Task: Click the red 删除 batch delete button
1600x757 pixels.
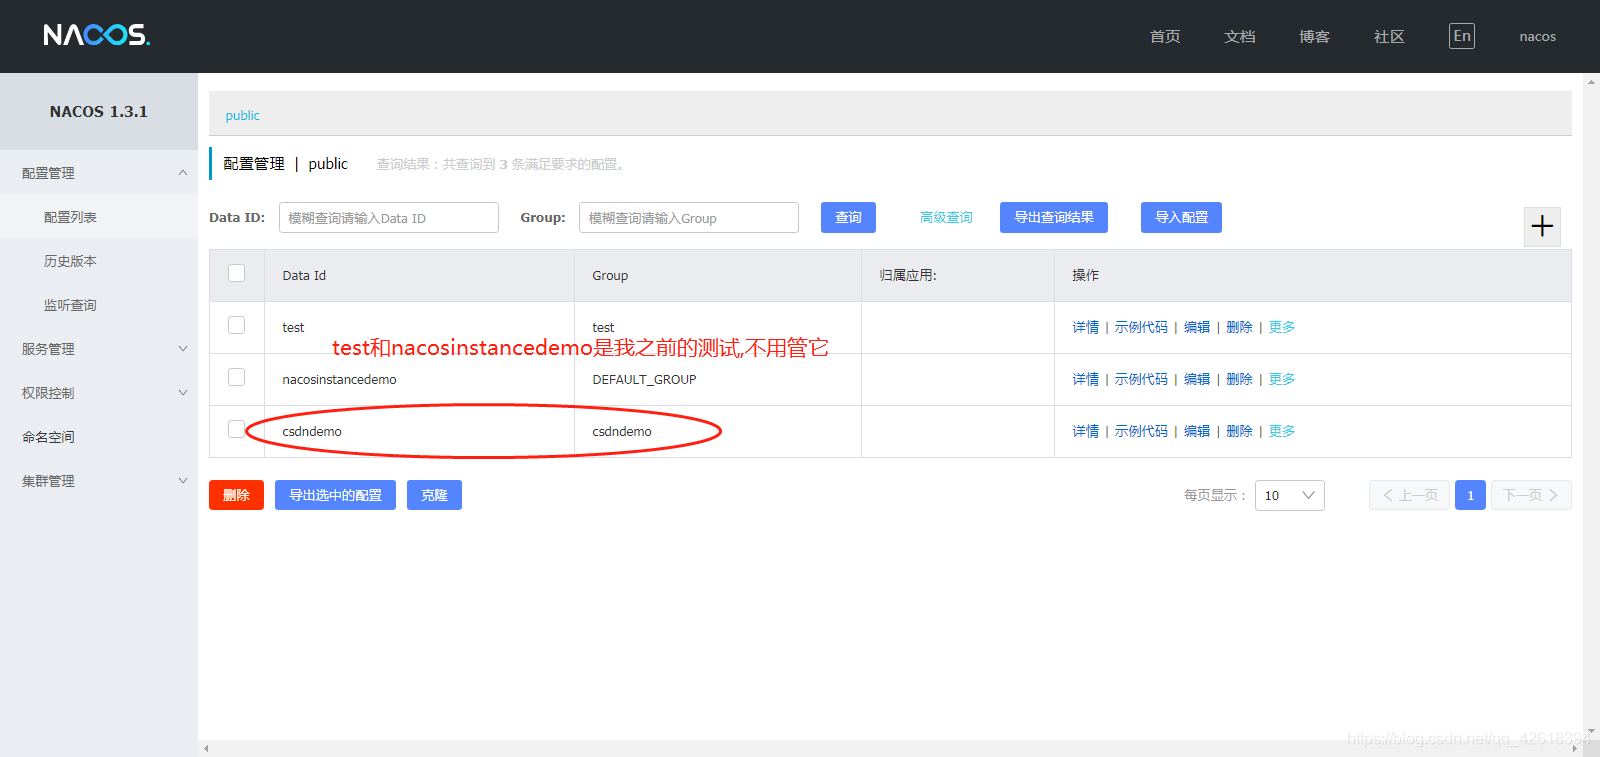Action: 236,495
